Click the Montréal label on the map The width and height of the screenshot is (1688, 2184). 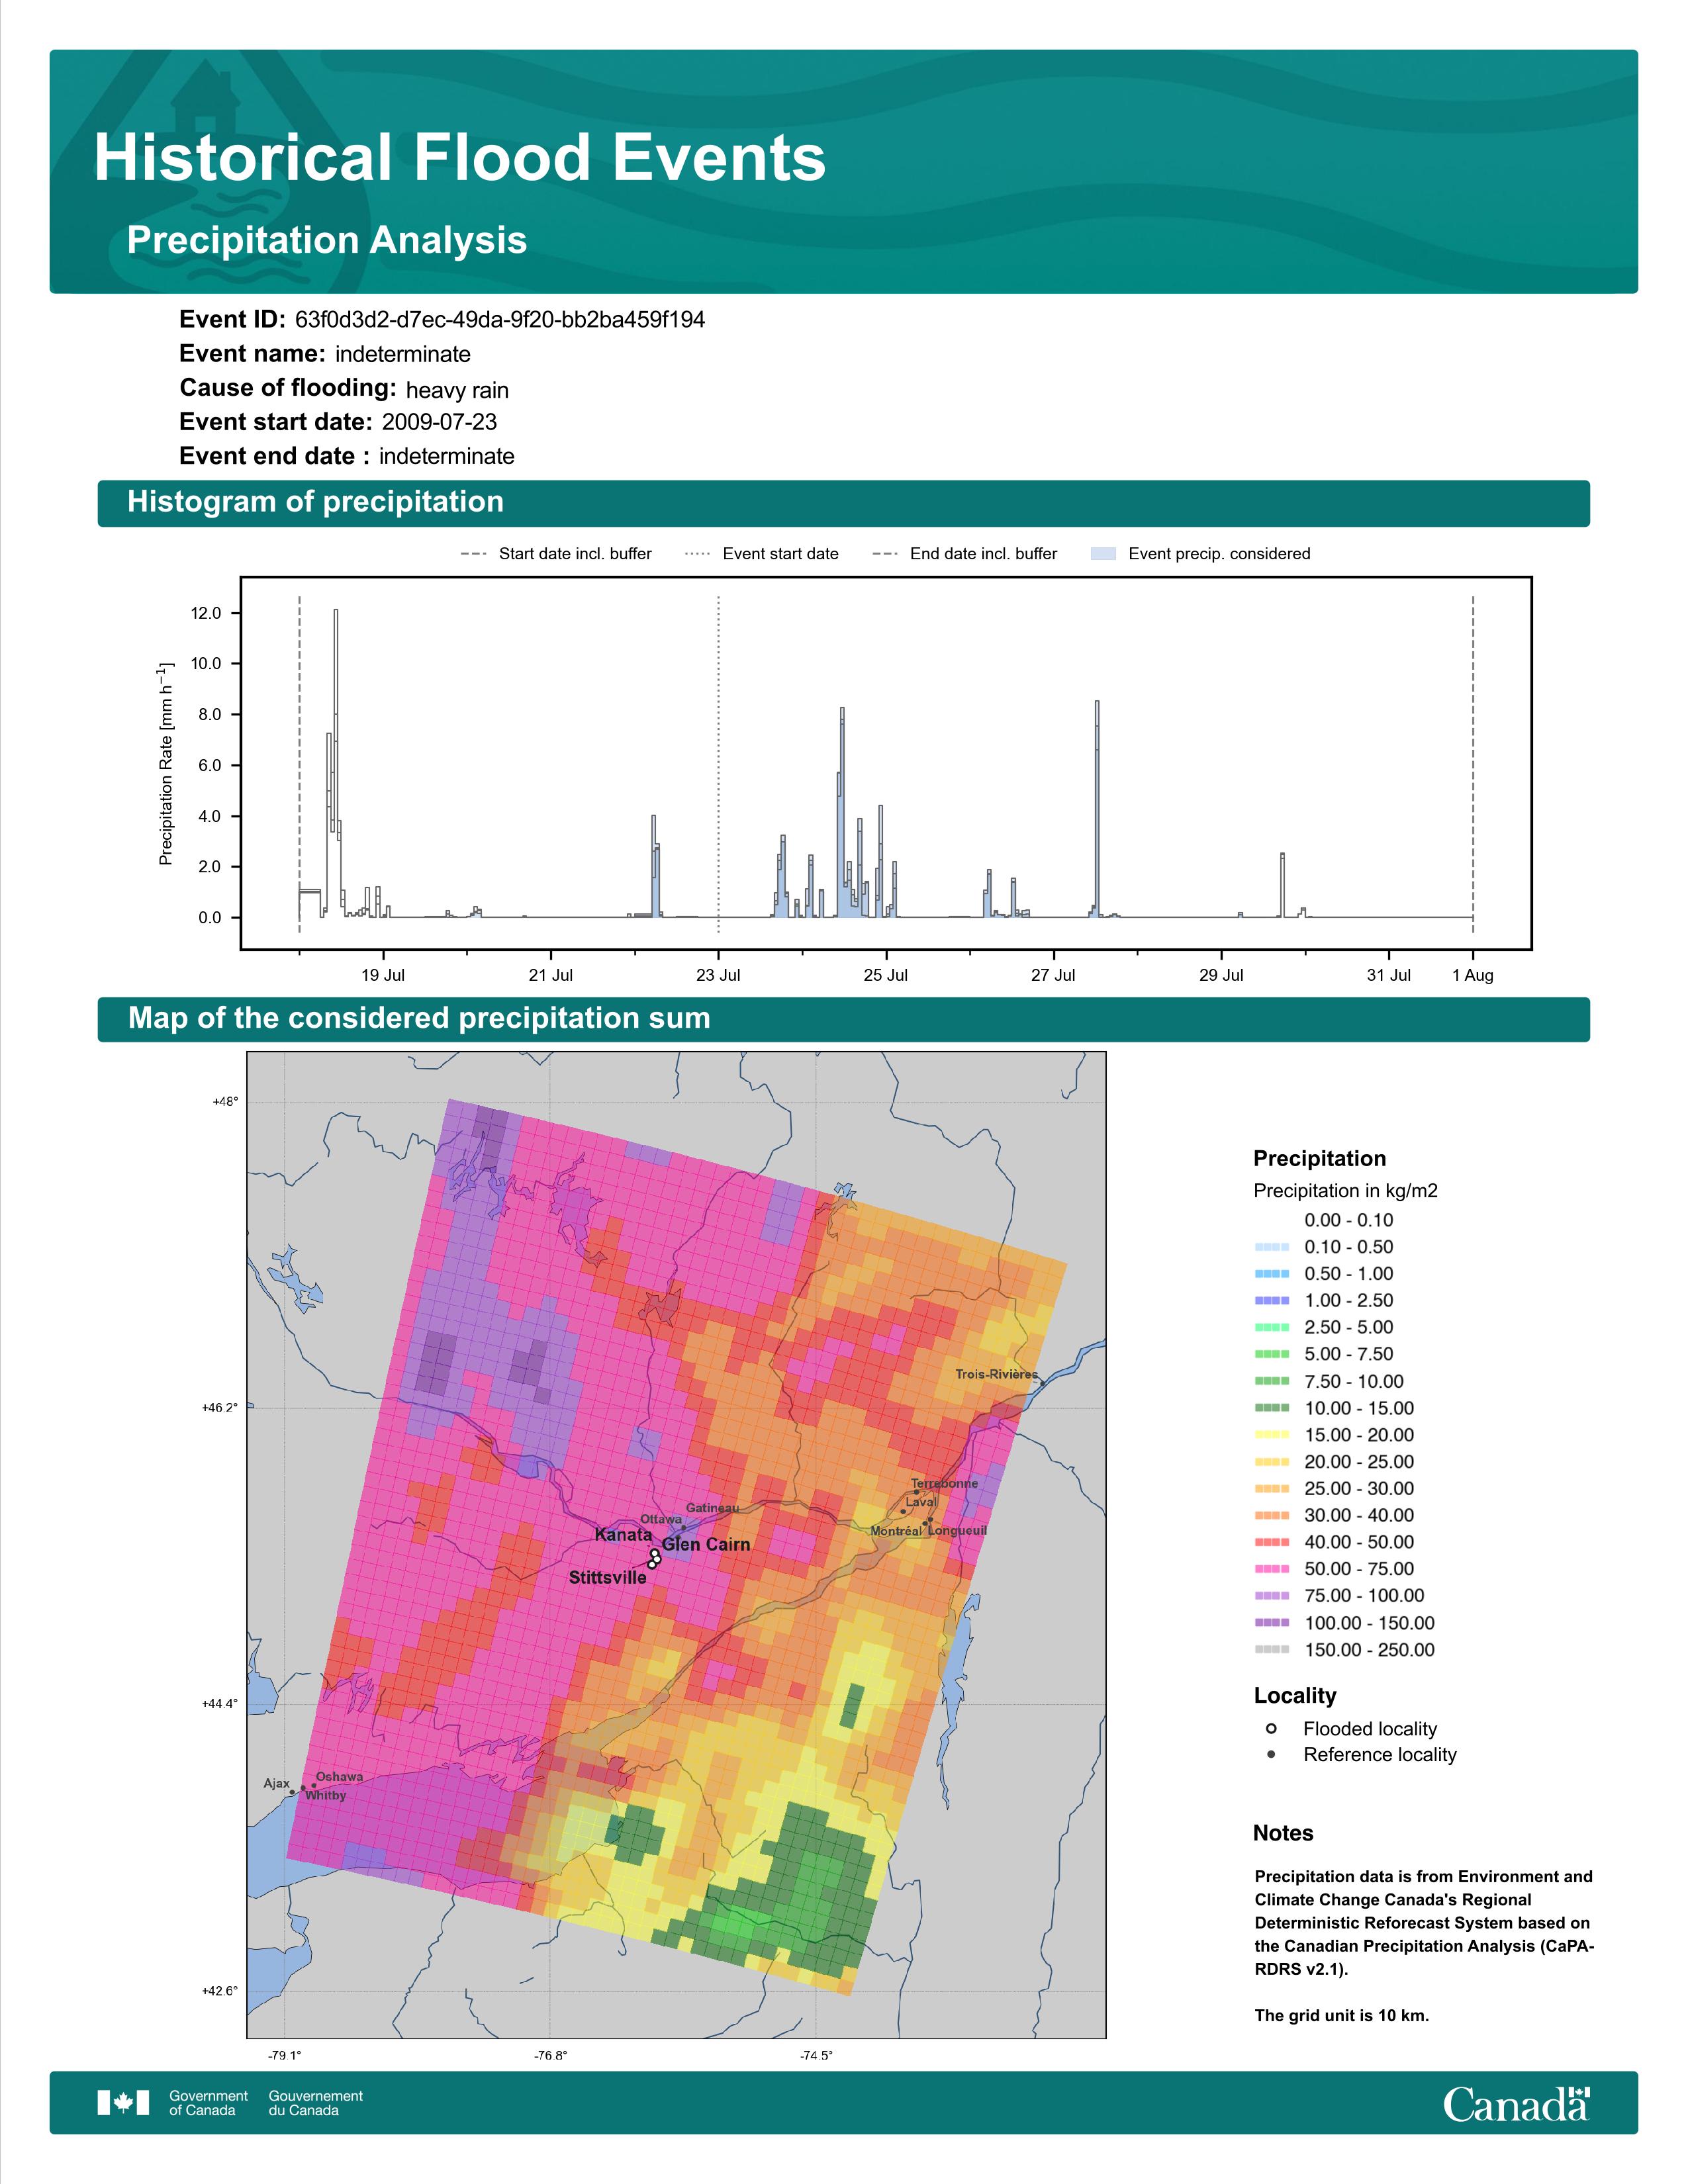[x=896, y=1531]
